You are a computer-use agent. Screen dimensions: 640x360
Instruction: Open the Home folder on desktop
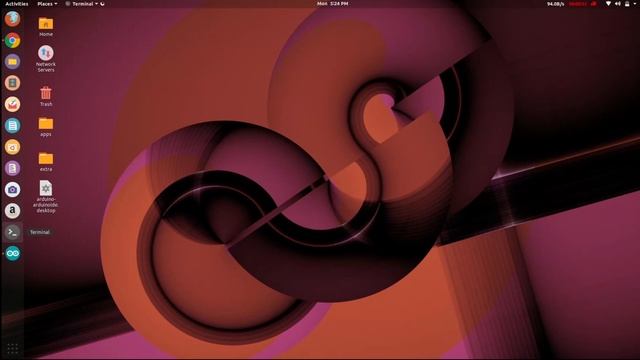pos(46,27)
